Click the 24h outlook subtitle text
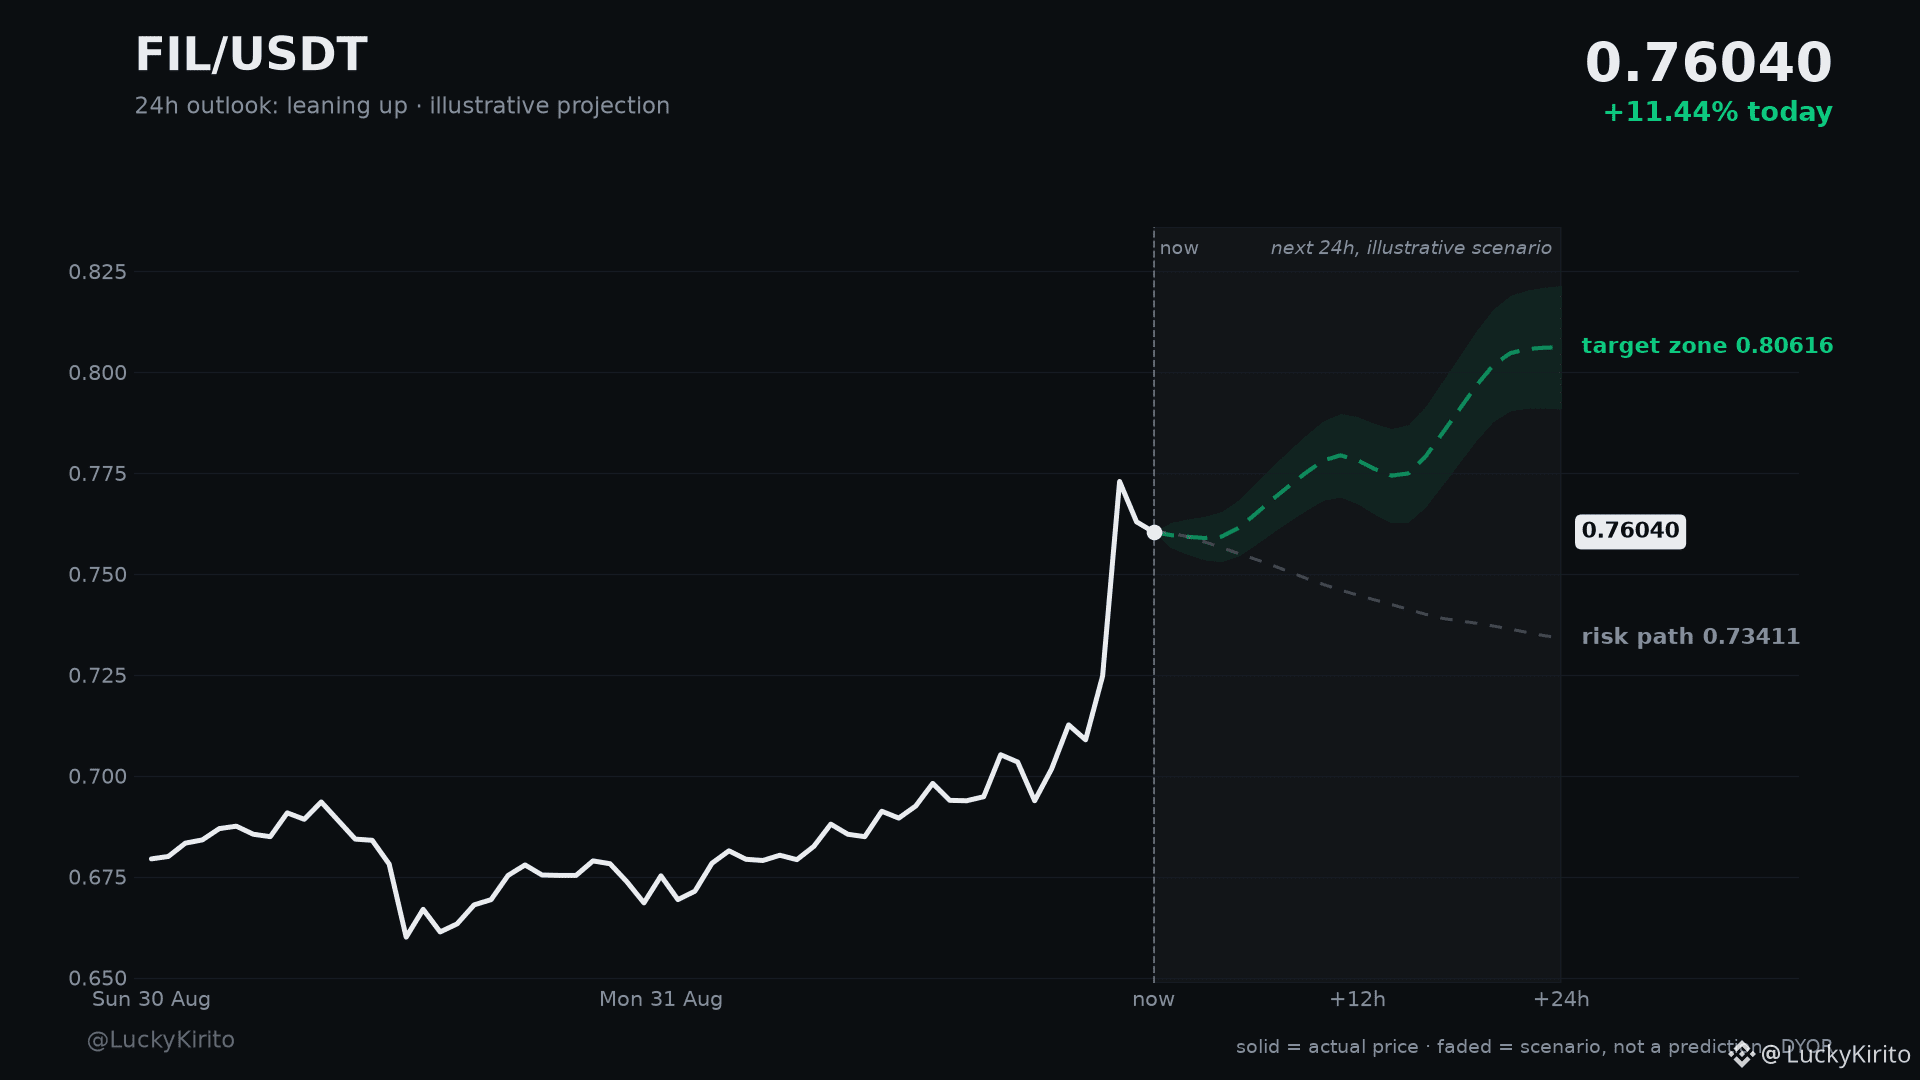 tap(402, 106)
